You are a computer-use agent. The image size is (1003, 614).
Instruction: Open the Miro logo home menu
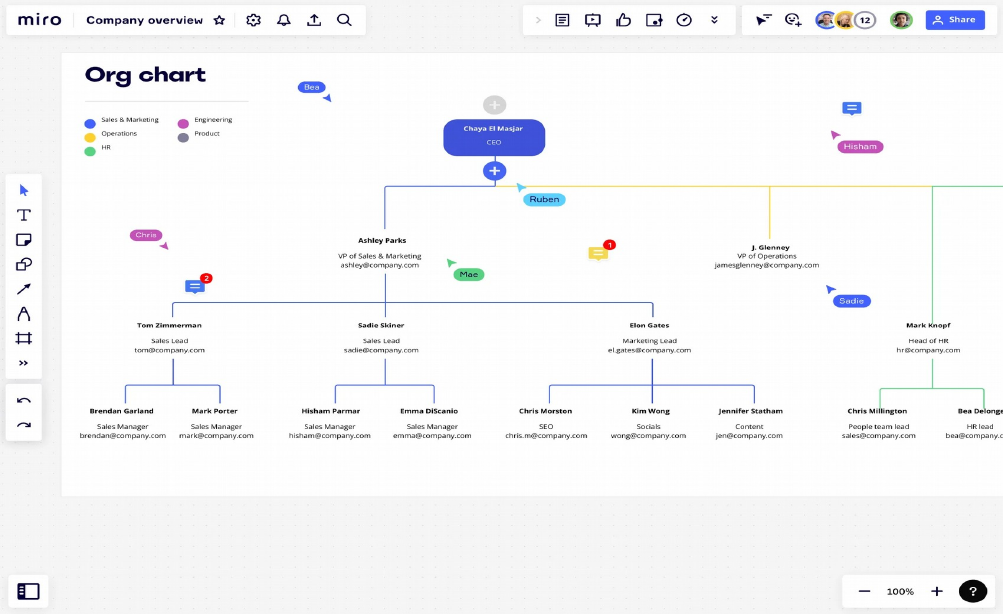point(40,20)
